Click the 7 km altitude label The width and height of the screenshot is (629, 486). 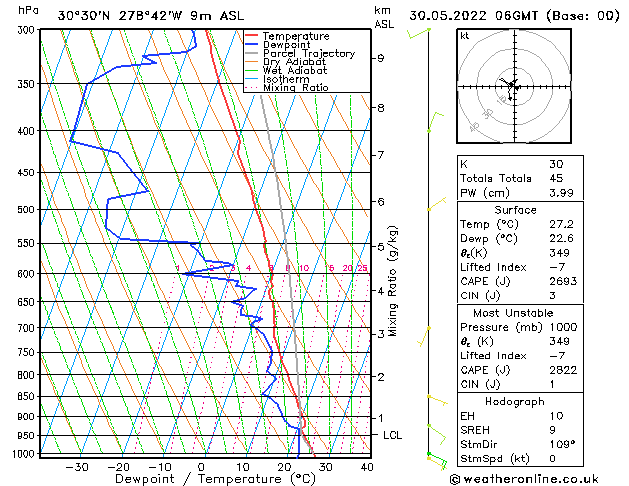(x=380, y=155)
